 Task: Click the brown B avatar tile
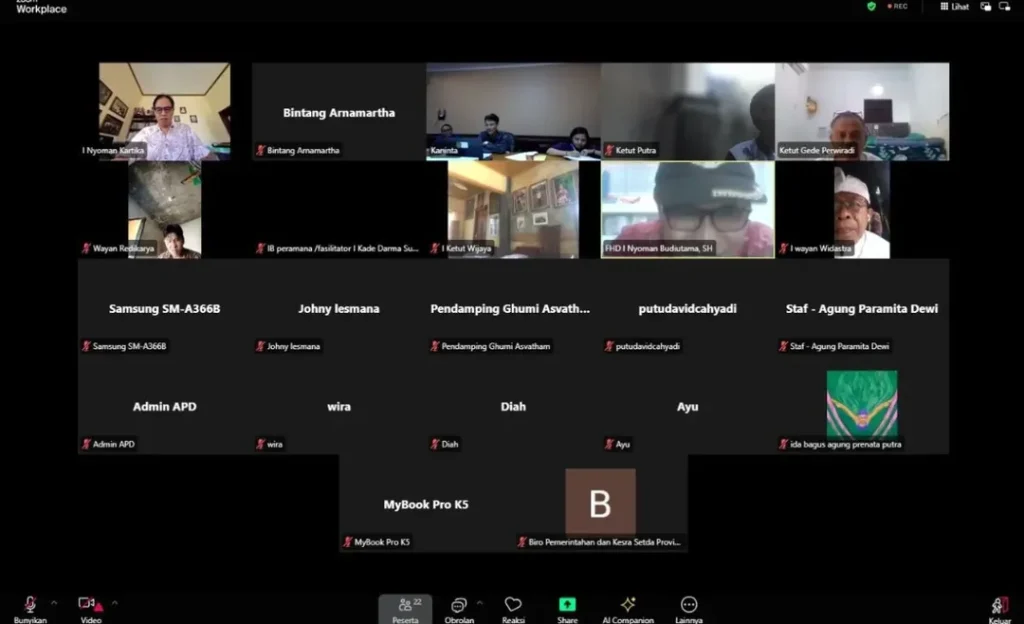pyautogui.click(x=600, y=502)
